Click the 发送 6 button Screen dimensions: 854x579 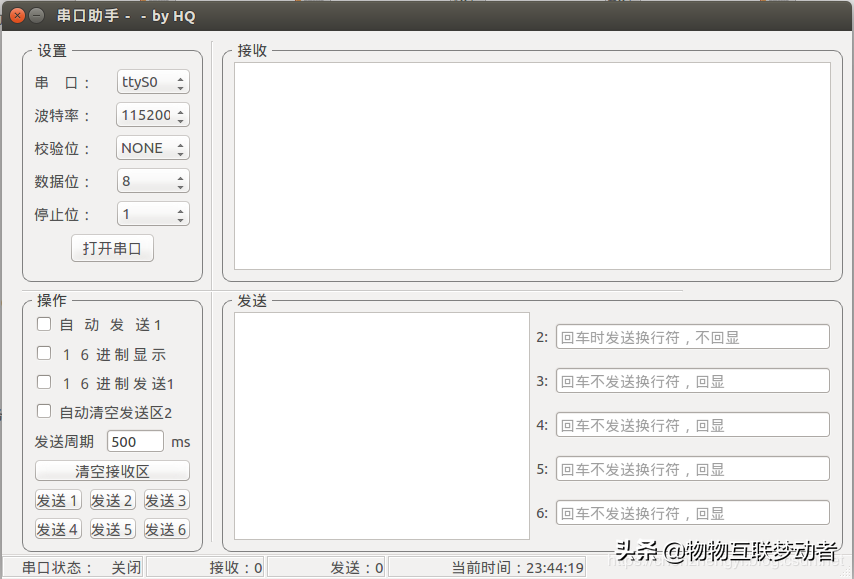pos(167,529)
